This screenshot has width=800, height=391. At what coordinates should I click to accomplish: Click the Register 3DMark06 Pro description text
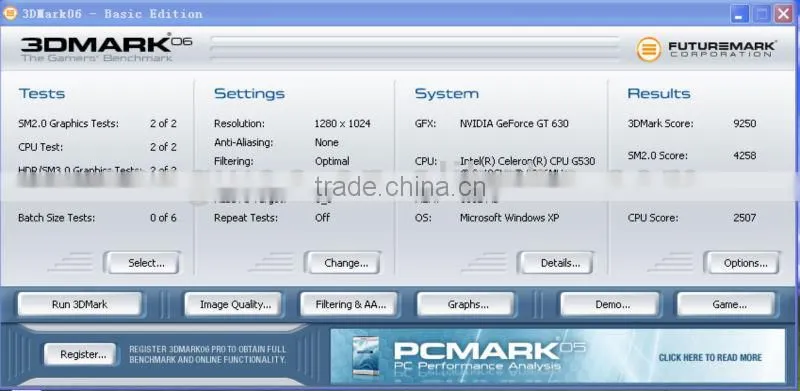coord(208,354)
